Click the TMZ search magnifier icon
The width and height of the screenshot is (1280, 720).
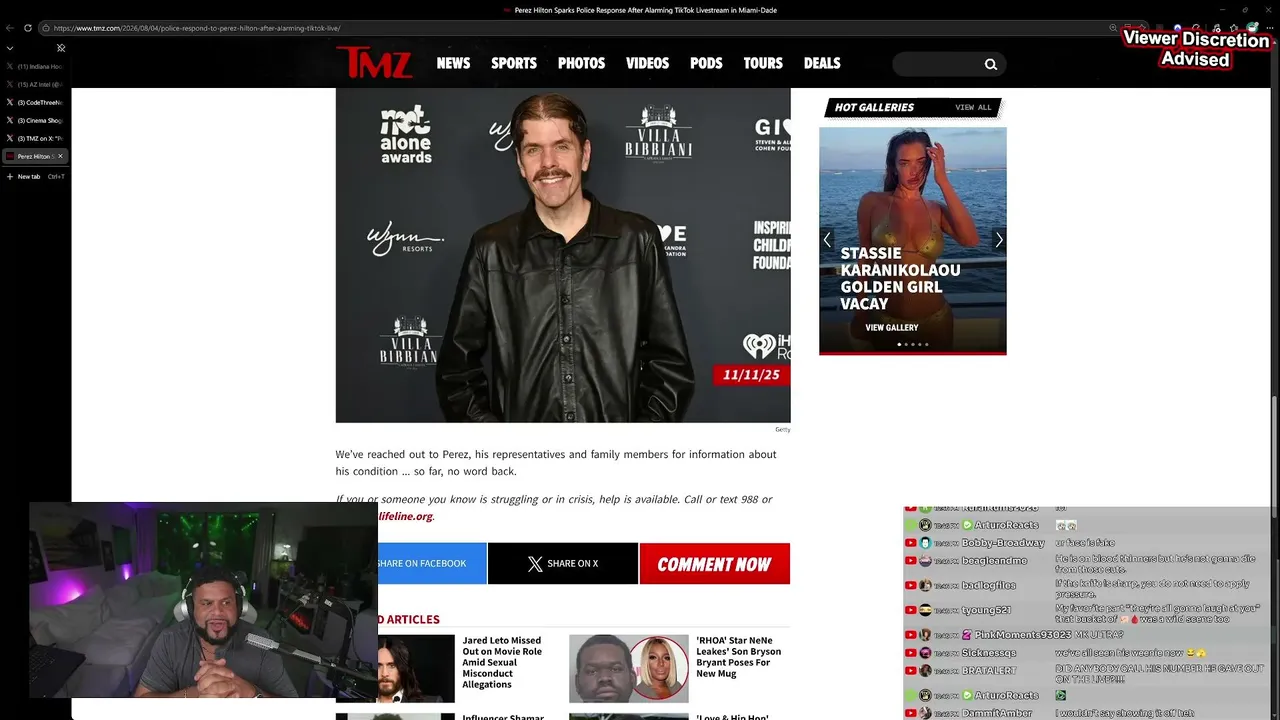[x=991, y=64]
